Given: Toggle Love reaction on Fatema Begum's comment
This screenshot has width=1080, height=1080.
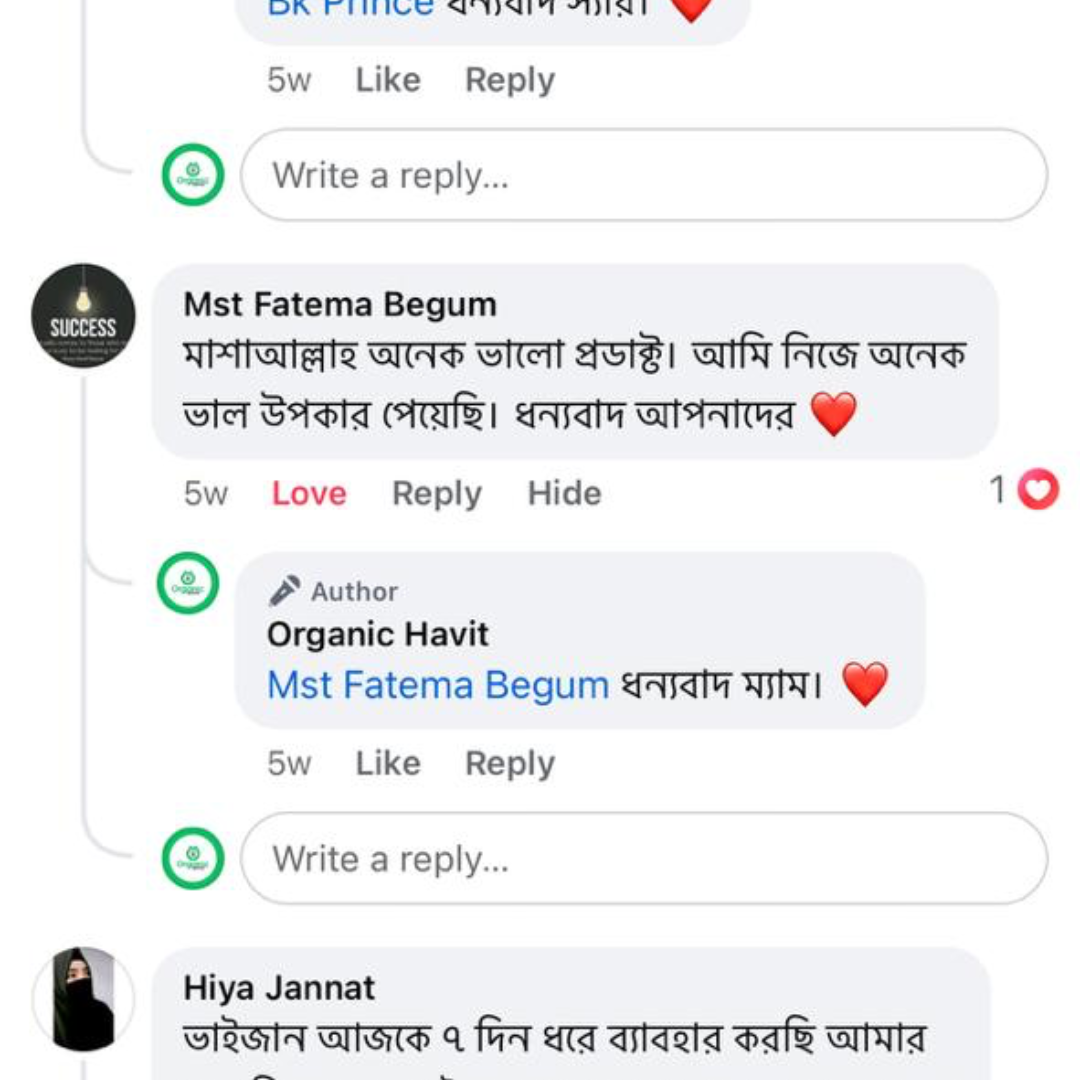Looking at the screenshot, I should [309, 493].
